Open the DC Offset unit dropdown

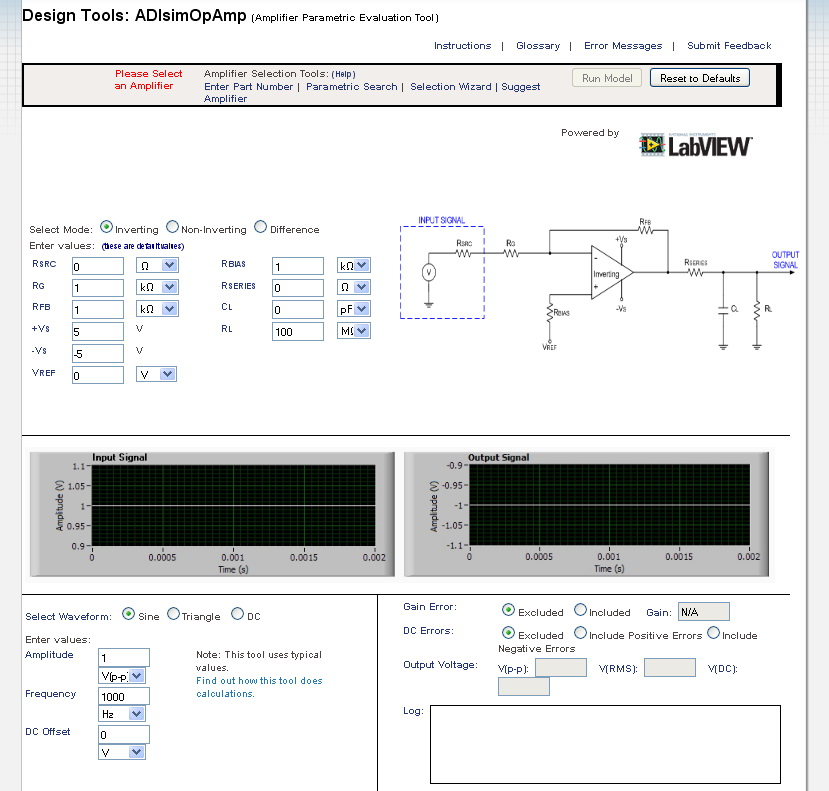pos(122,752)
